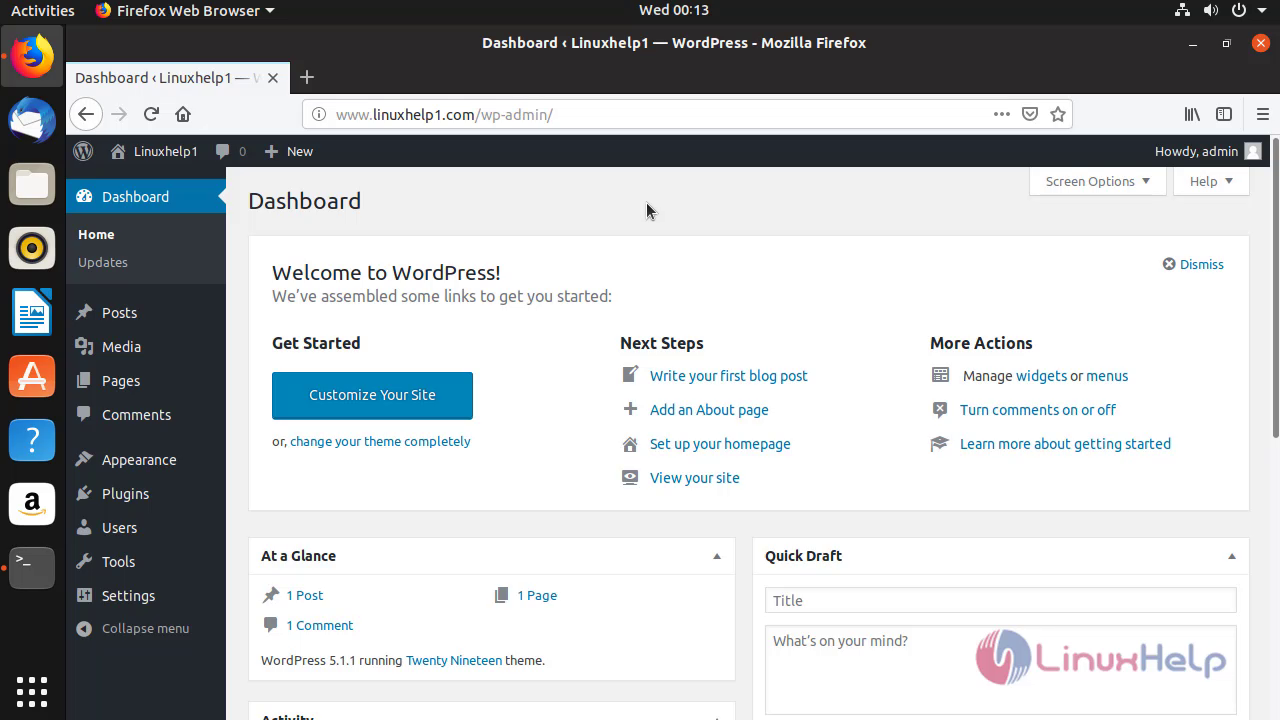Open Twenty Nineteen theme link

pyautogui.click(x=454, y=660)
